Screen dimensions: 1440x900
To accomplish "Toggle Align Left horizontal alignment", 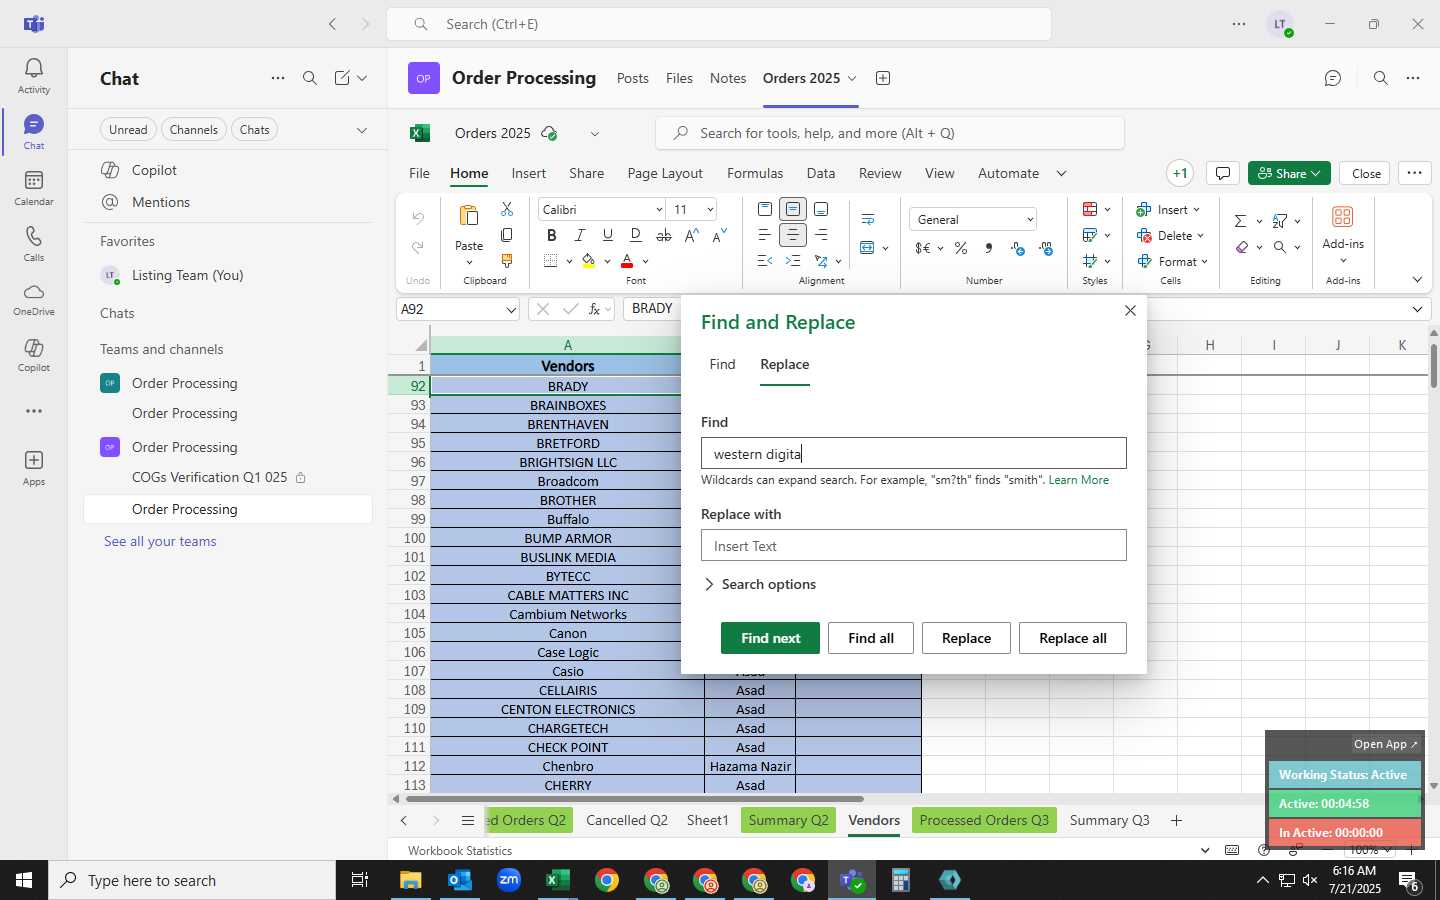I will pyautogui.click(x=765, y=235).
